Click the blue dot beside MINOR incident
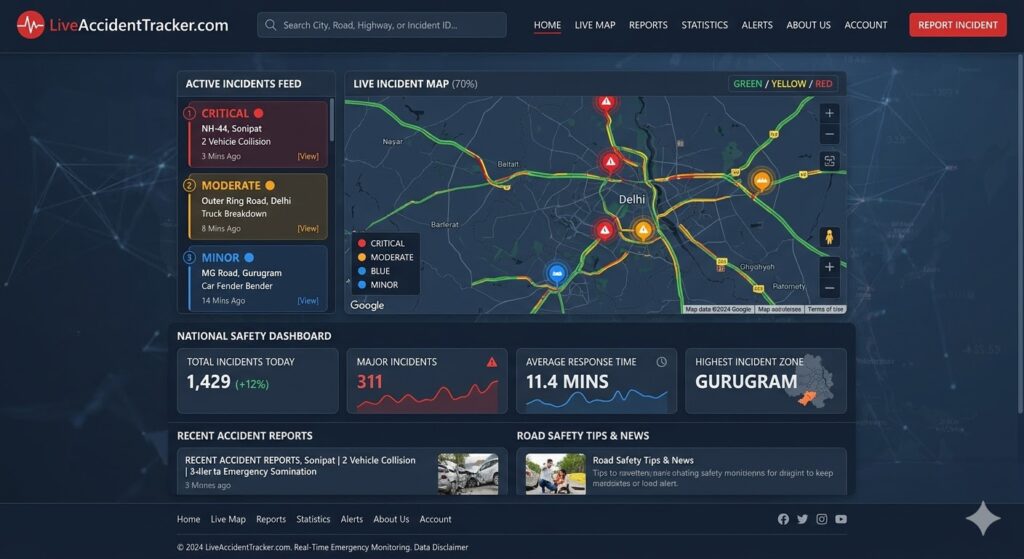The image size is (1024, 559). pos(249,257)
